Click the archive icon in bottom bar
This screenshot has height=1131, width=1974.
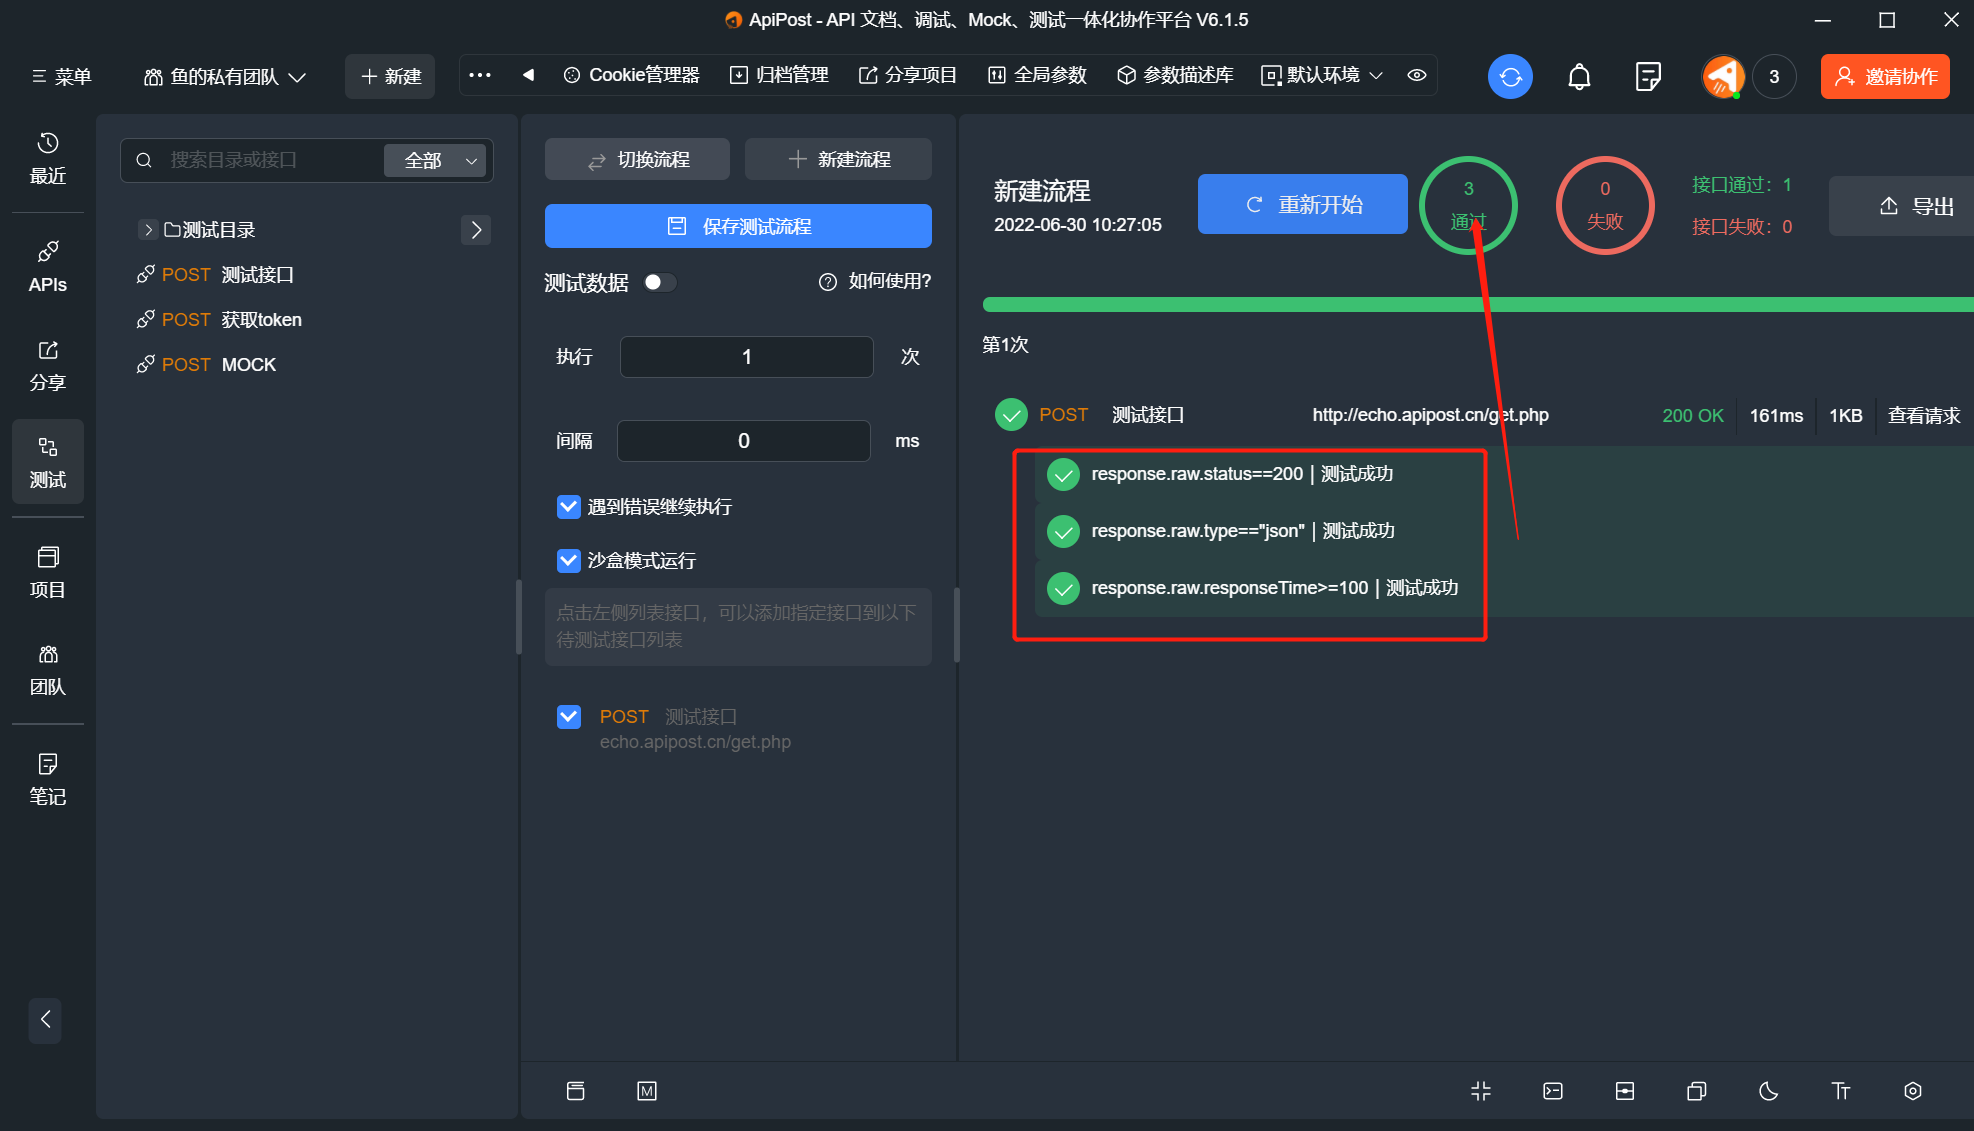(575, 1091)
